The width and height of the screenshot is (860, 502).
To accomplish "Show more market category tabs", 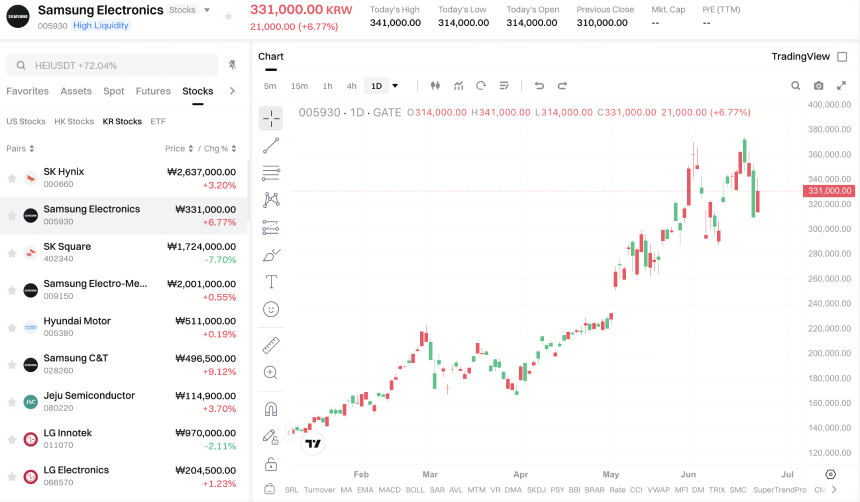I will pyautogui.click(x=233, y=91).
